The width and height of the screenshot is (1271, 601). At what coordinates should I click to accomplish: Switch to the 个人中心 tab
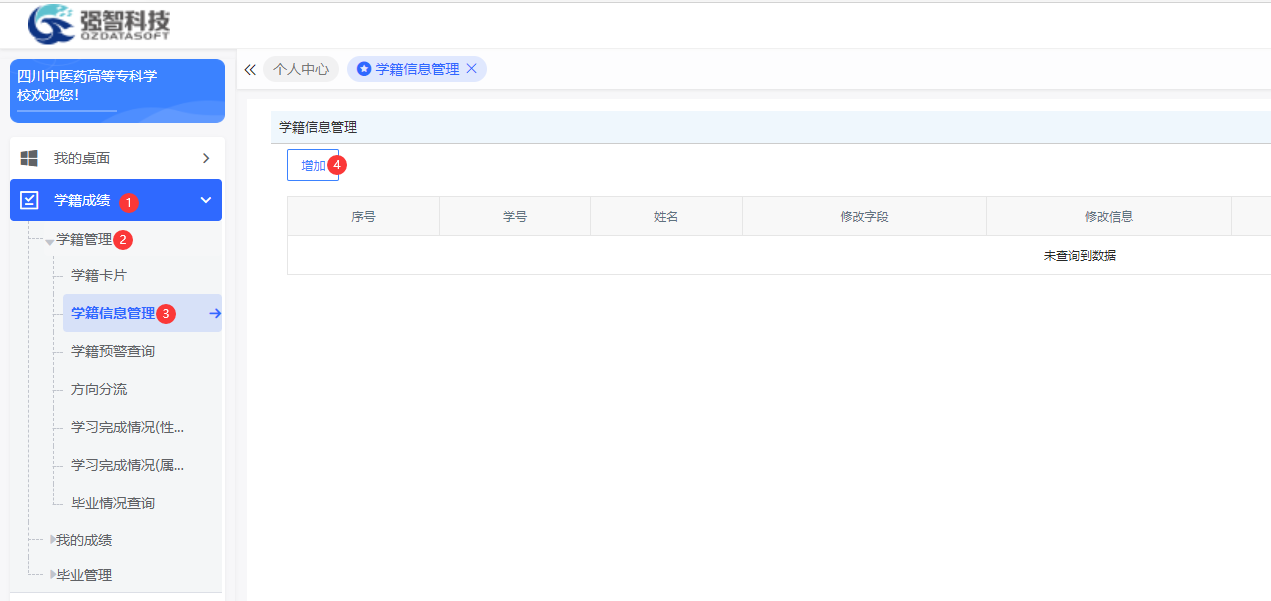301,69
